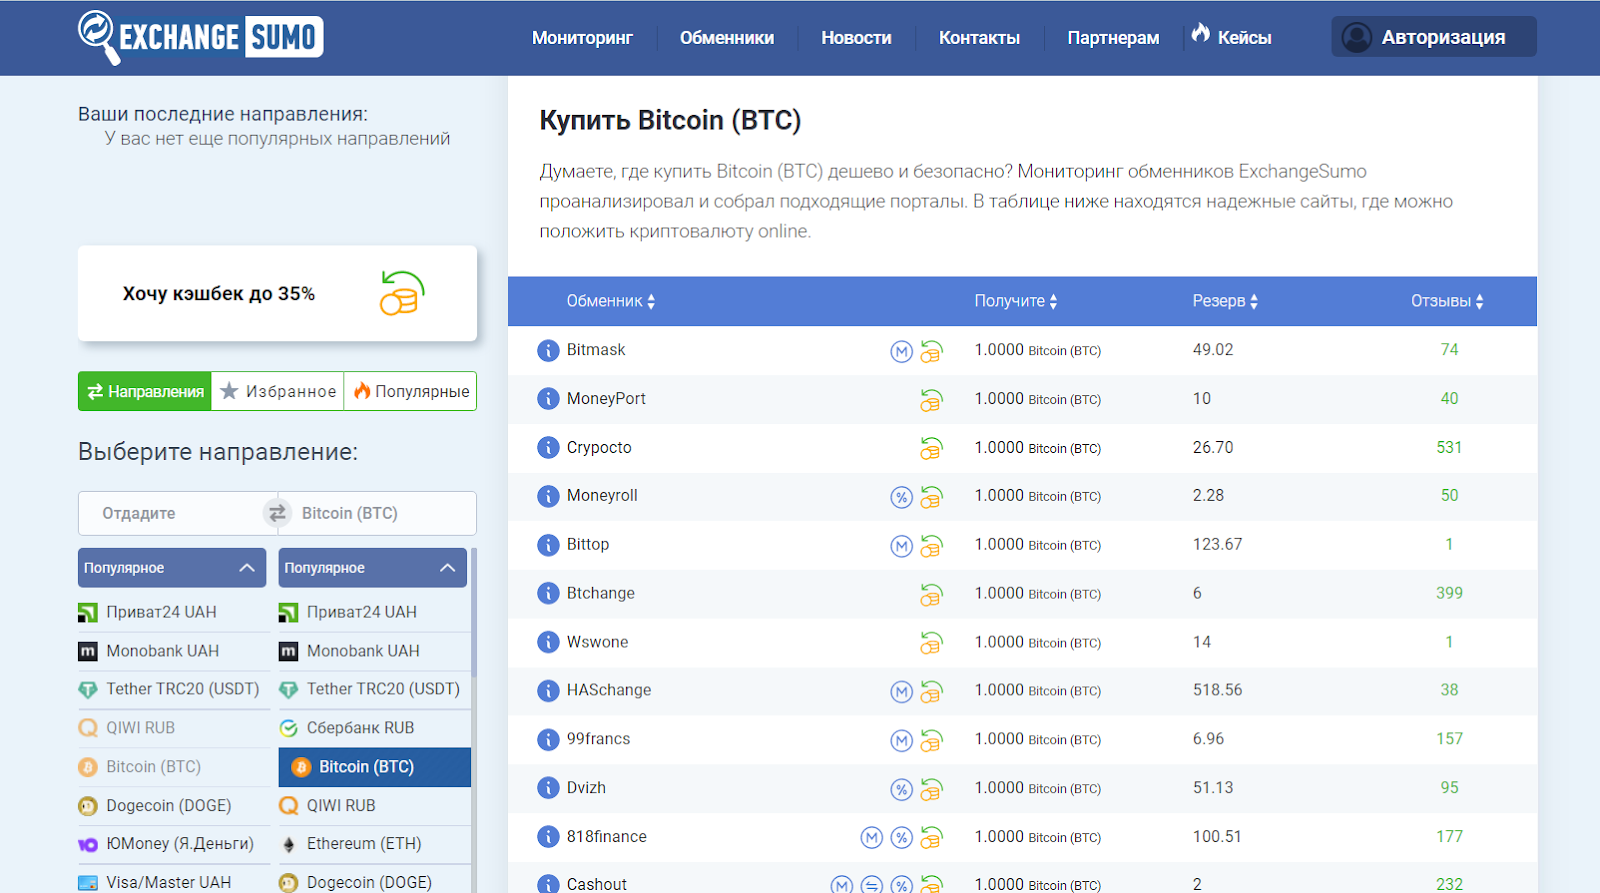This screenshot has width=1600, height=893.
Task: Collapse the right Популярное list
Action: point(373,567)
